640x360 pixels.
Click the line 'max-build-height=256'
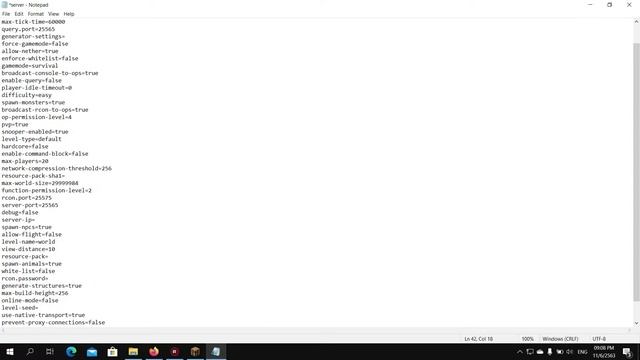pos(35,293)
